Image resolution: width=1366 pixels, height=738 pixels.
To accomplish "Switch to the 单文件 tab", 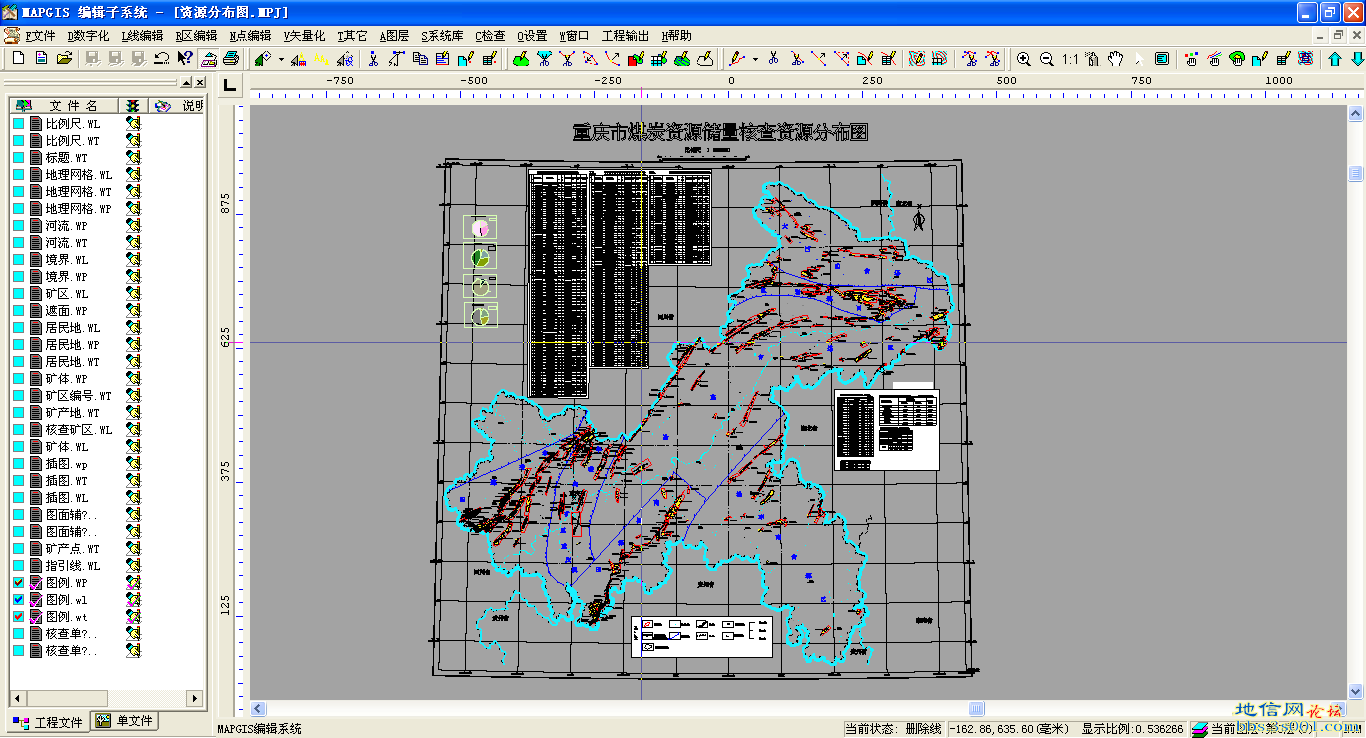I will (125, 721).
